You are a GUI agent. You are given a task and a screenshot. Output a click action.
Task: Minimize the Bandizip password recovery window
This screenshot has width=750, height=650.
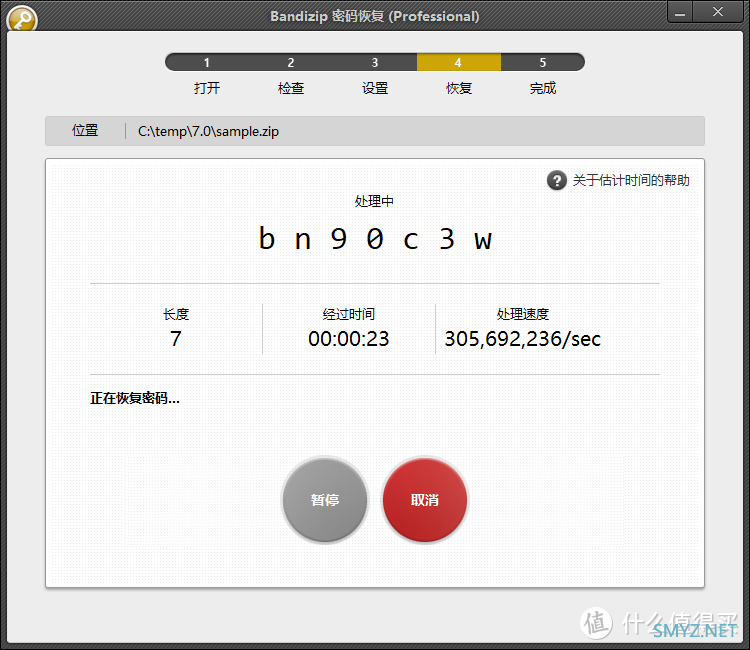click(x=680, y=12)
